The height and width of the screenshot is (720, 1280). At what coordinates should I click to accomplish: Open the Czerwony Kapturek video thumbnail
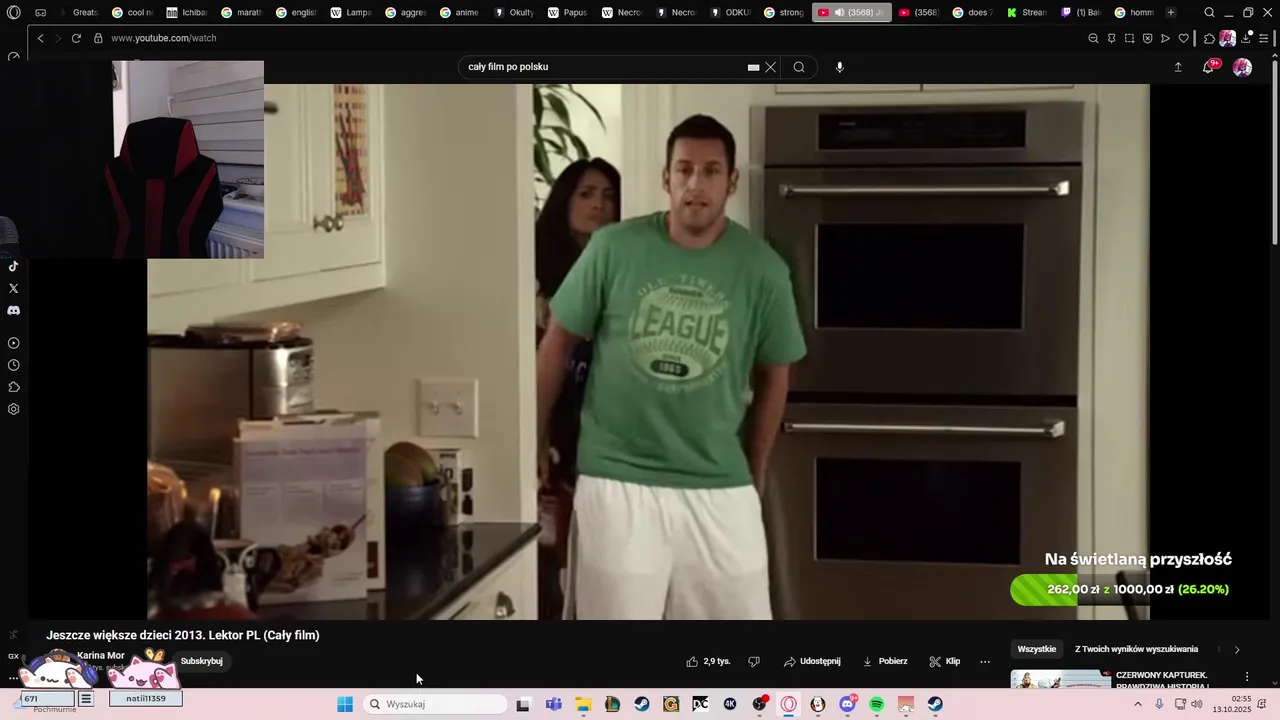click(x=1060, y=679)
